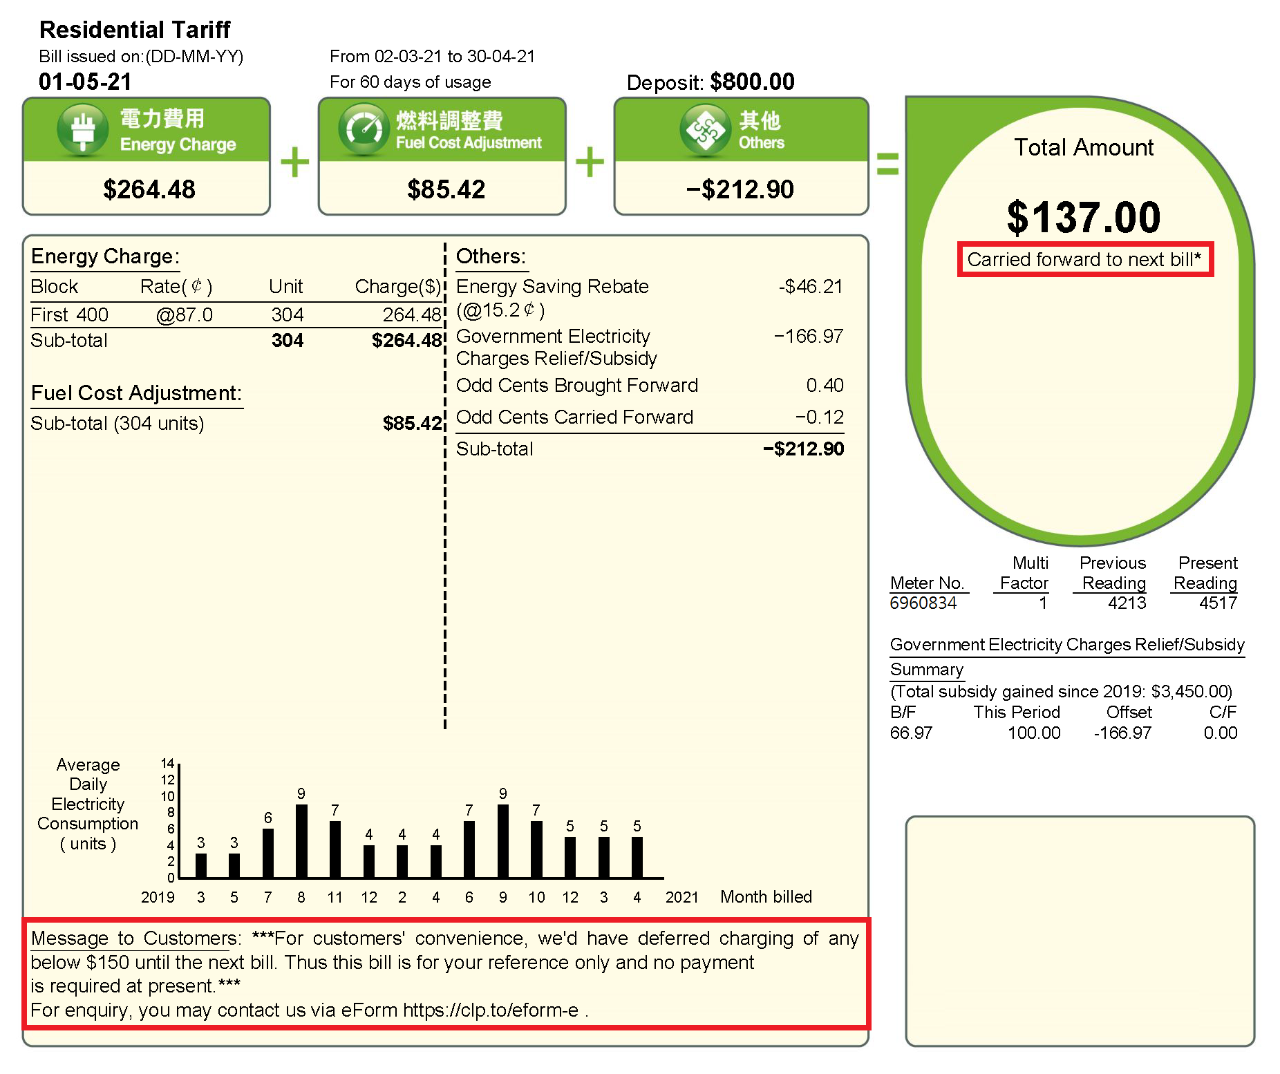Click the plus sign before Others box

click(x=590, y=162)
